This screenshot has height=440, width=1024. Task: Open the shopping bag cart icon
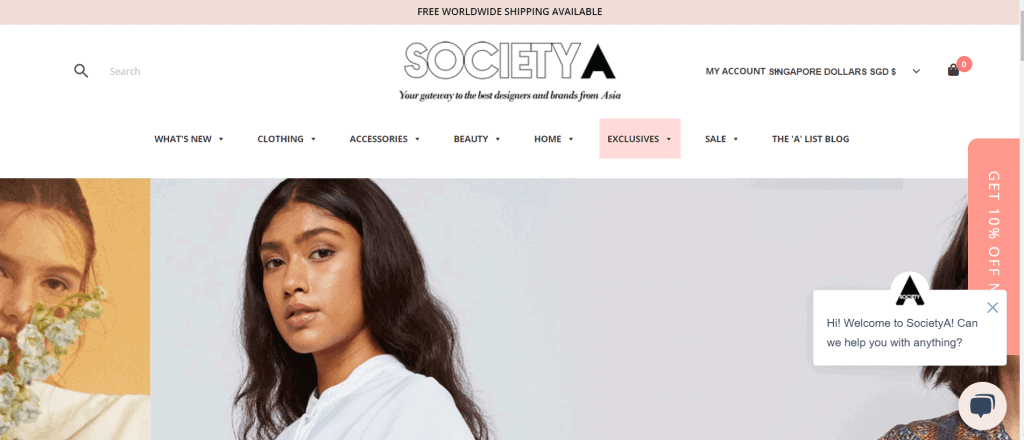coord(953,71)
